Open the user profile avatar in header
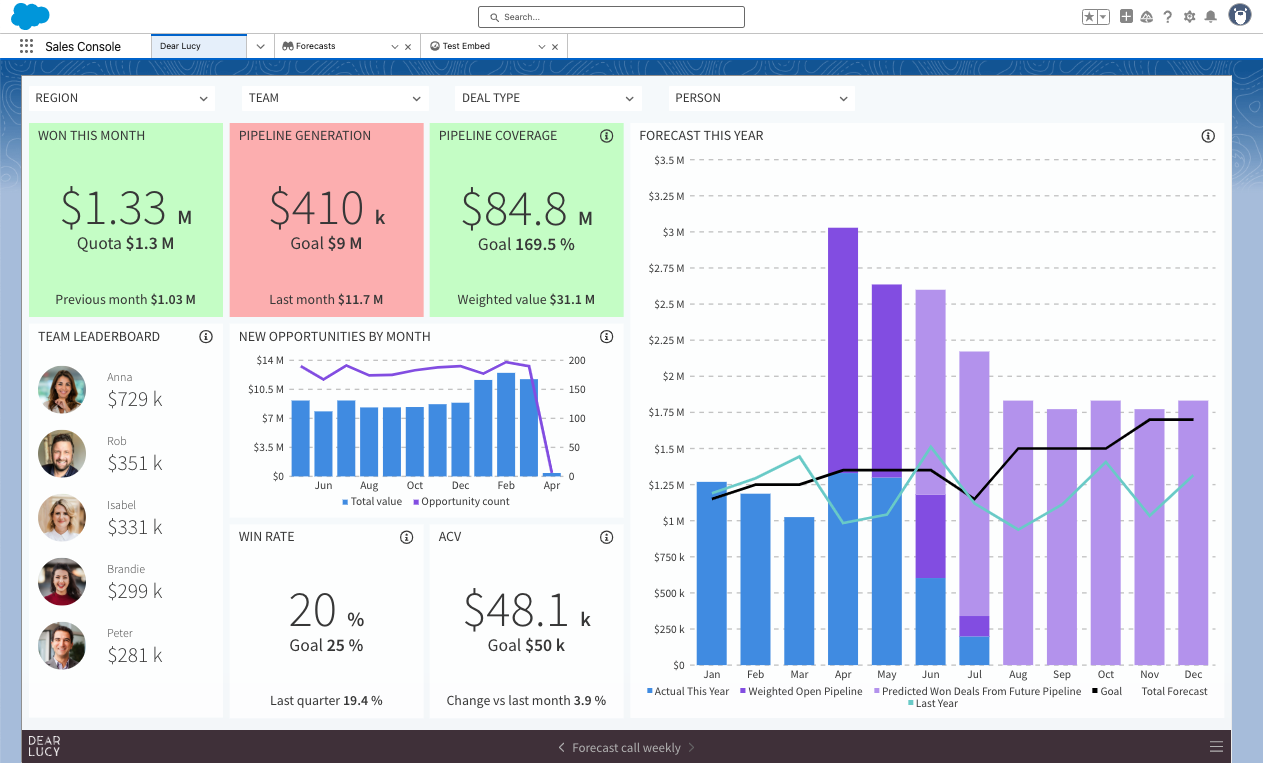Viewport: 1263px width, 763px height. [1240, 16]
